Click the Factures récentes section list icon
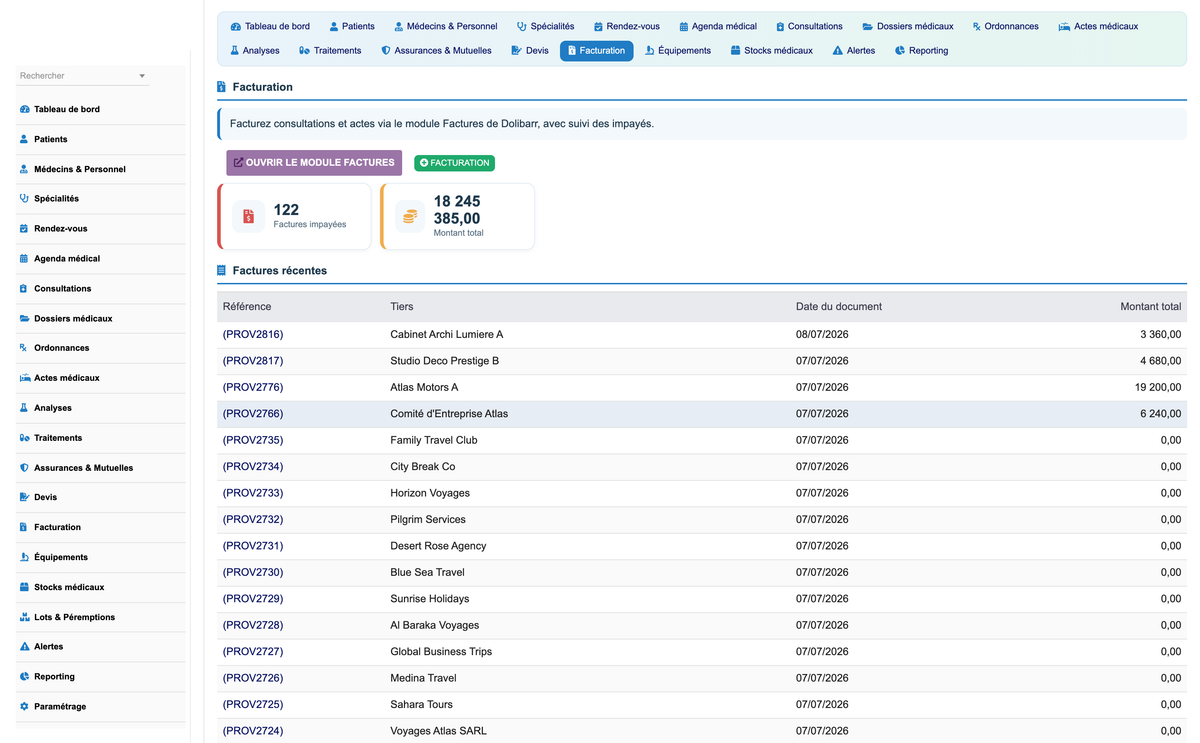The height and width of the screenshot is (743, 1200). click(222, 271)
